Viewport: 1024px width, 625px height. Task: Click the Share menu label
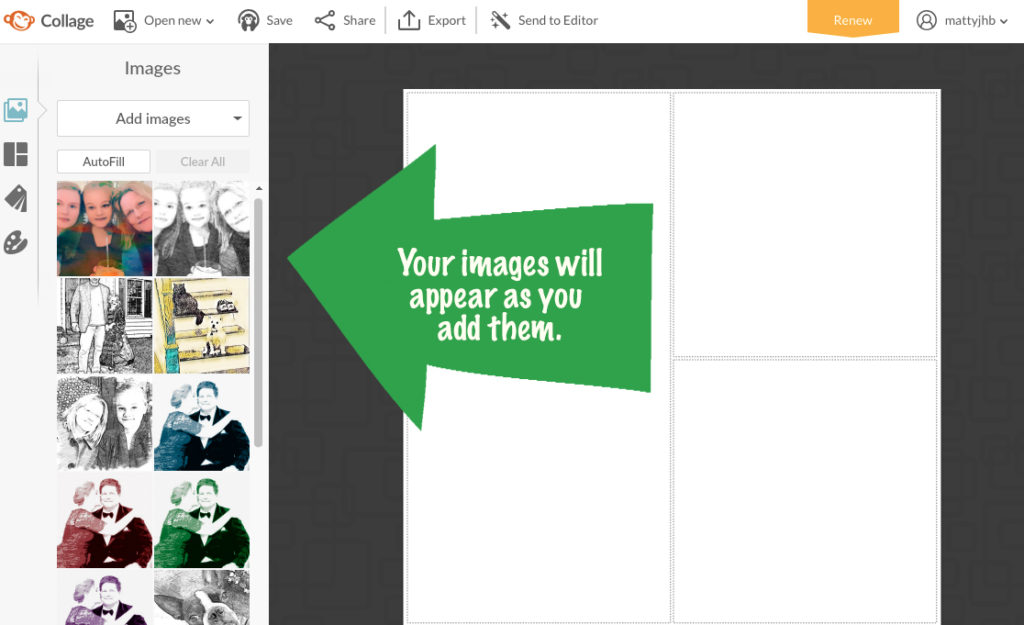359,20
